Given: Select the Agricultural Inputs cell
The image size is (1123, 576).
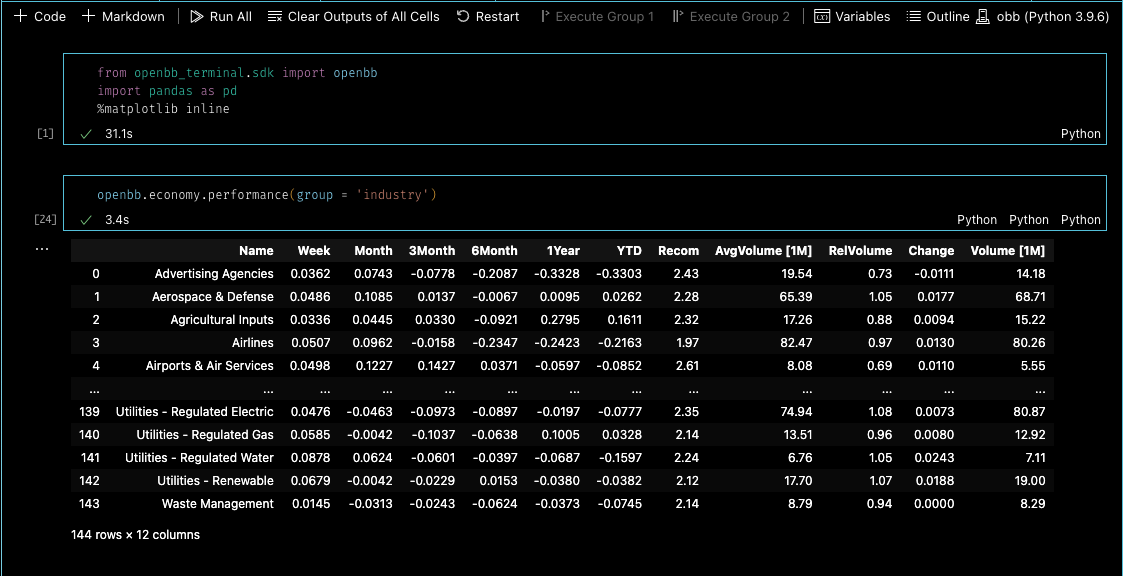Looking at the screenshot, I should (x=222, y=320).
